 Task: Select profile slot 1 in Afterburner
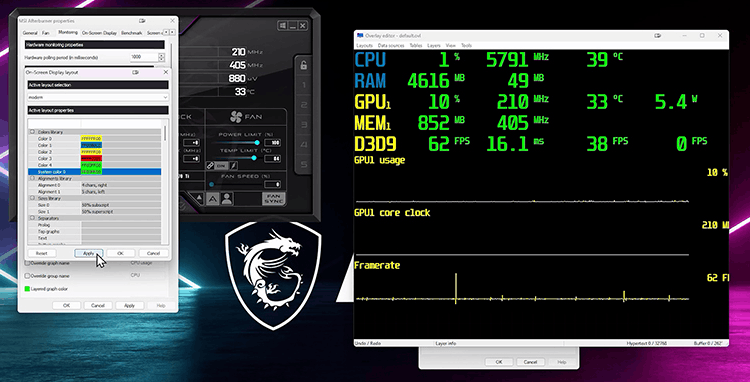[x=304, y=86]
